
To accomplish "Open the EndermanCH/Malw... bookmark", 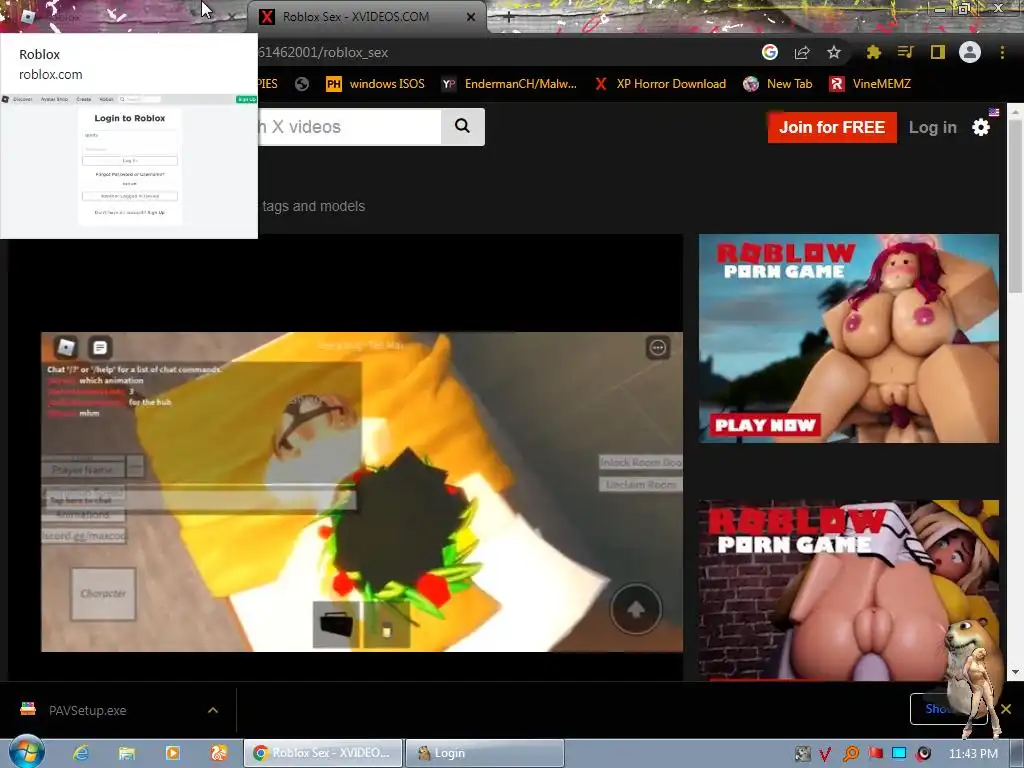I will pyautogui.click(x=509, y=84).
